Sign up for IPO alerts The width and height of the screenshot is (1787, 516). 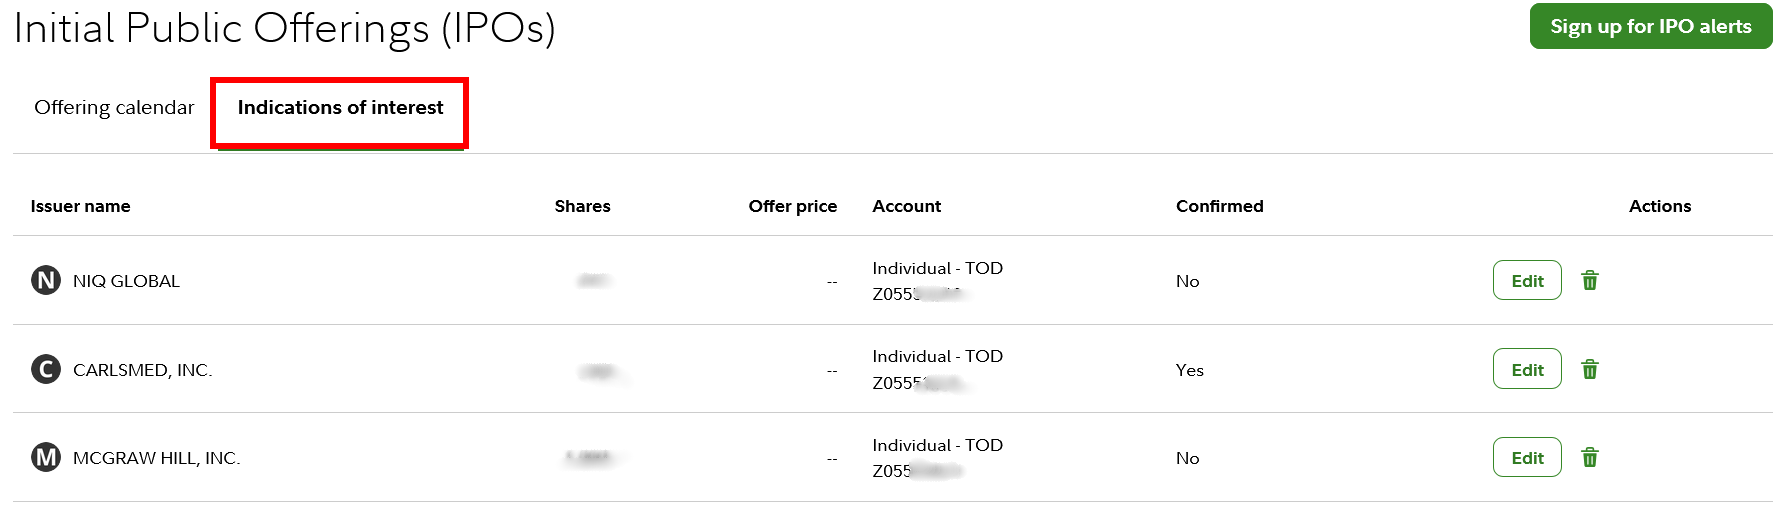tap(1651, 26)
